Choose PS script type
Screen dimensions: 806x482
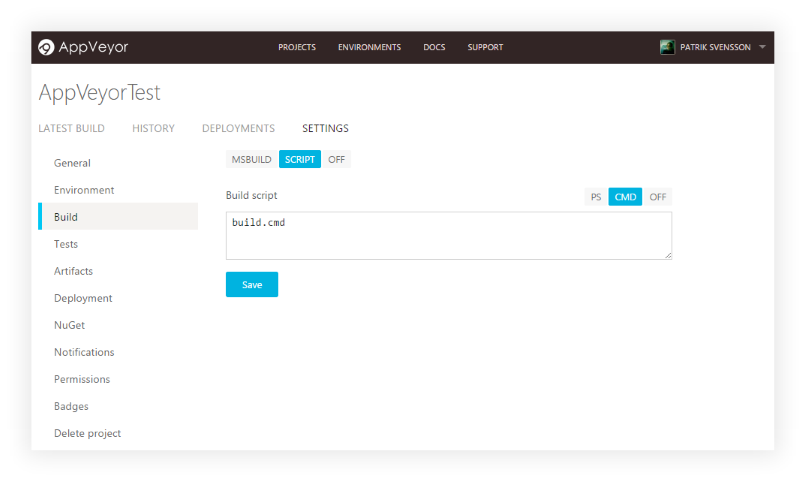[596, 197]
